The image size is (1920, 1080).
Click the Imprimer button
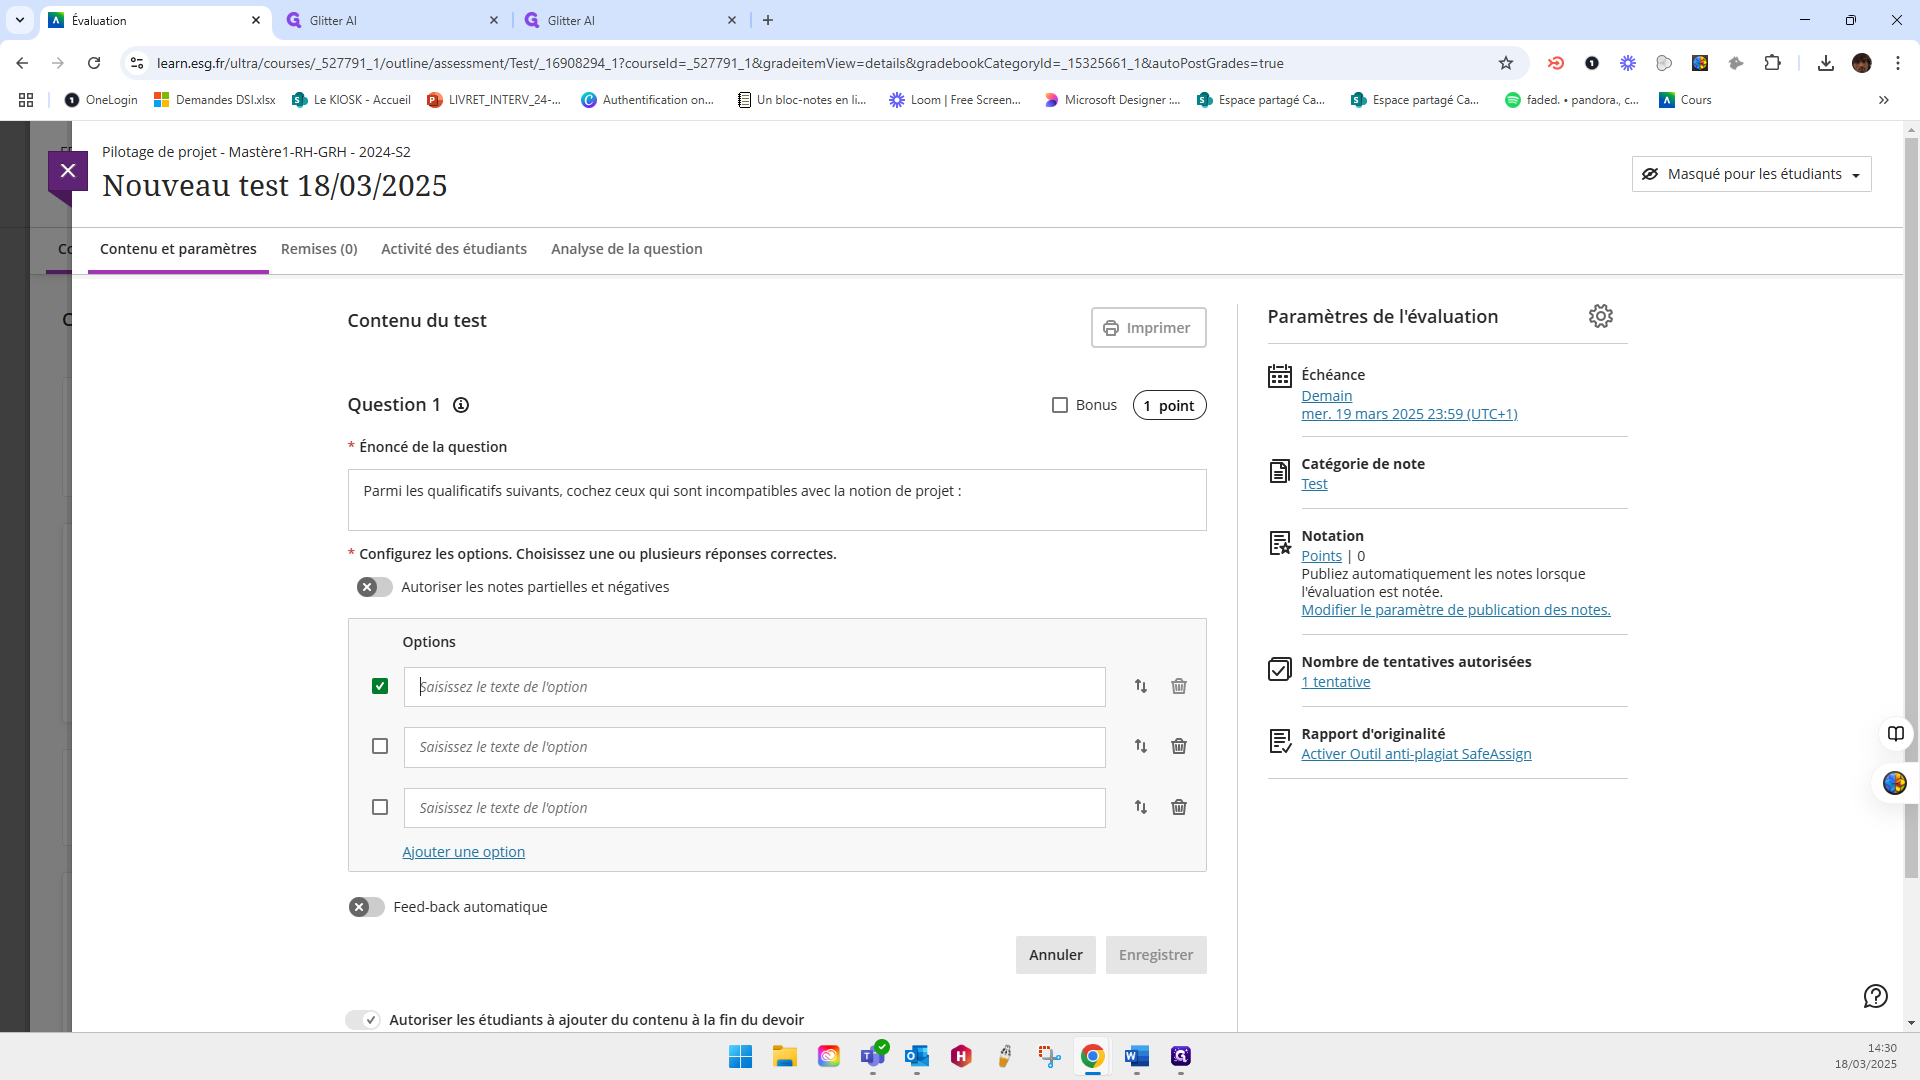click(1148, 328)
